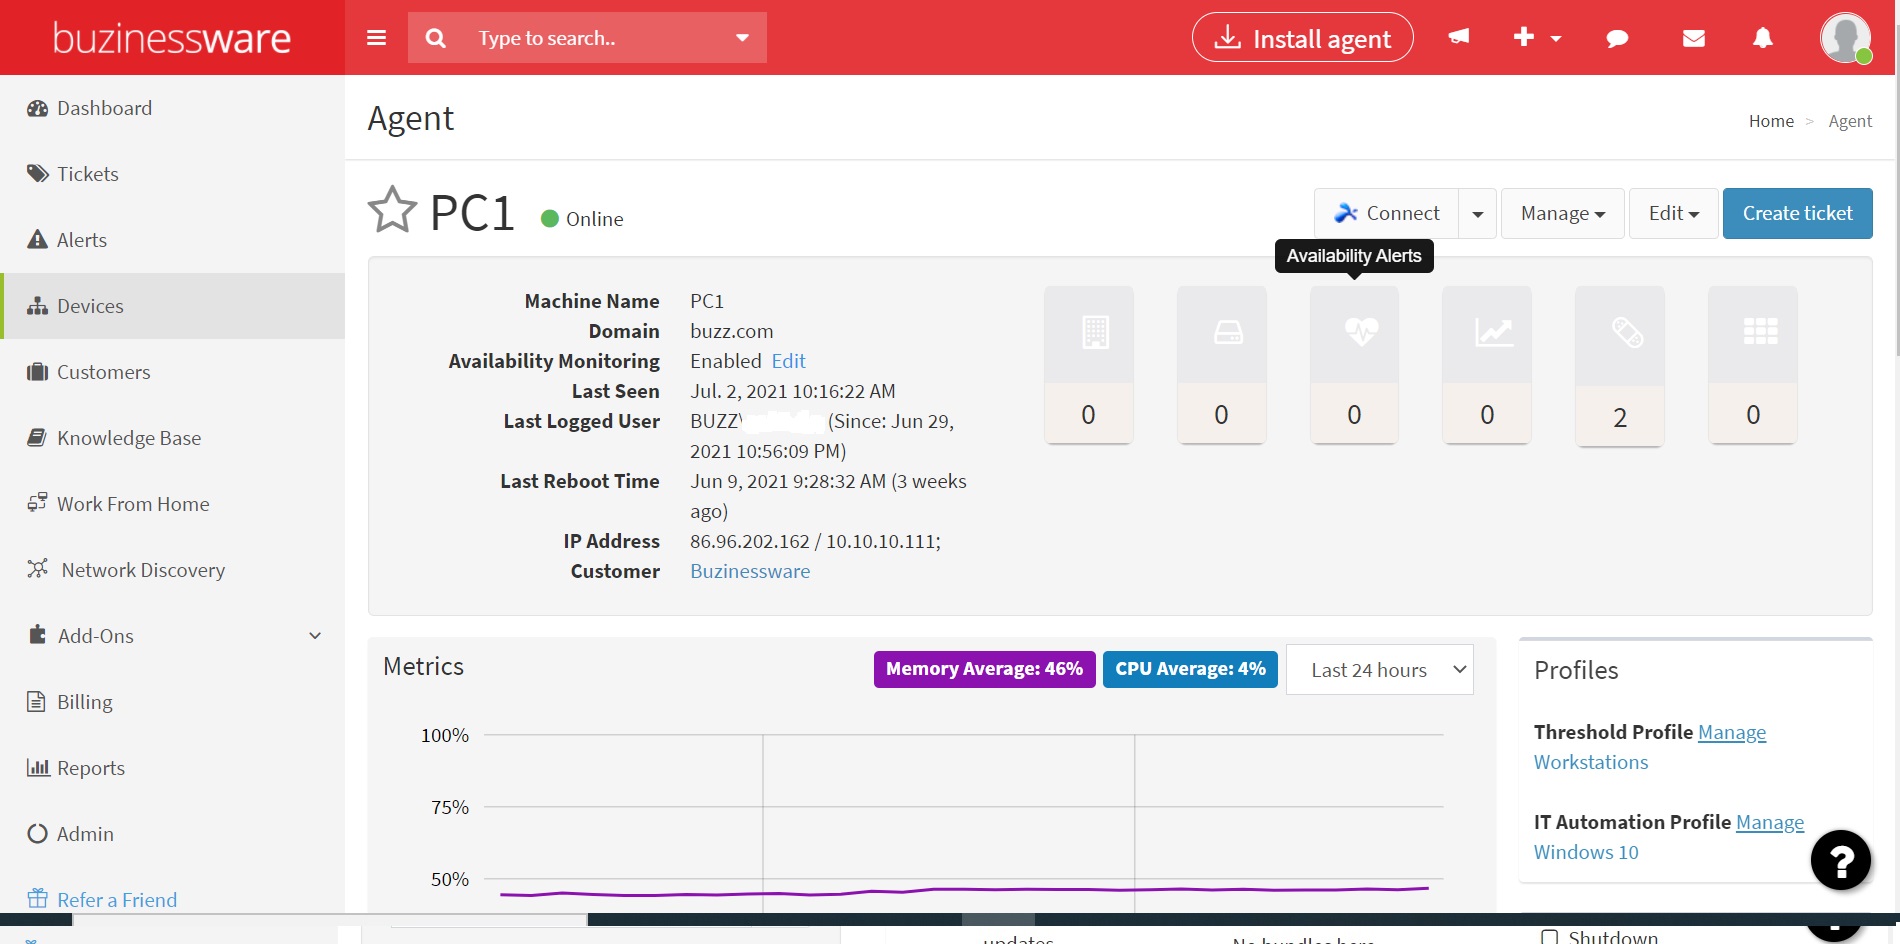
Task: Open the announcements megaphone icon
Action: pyautogui.click(x=1457, y=38)
